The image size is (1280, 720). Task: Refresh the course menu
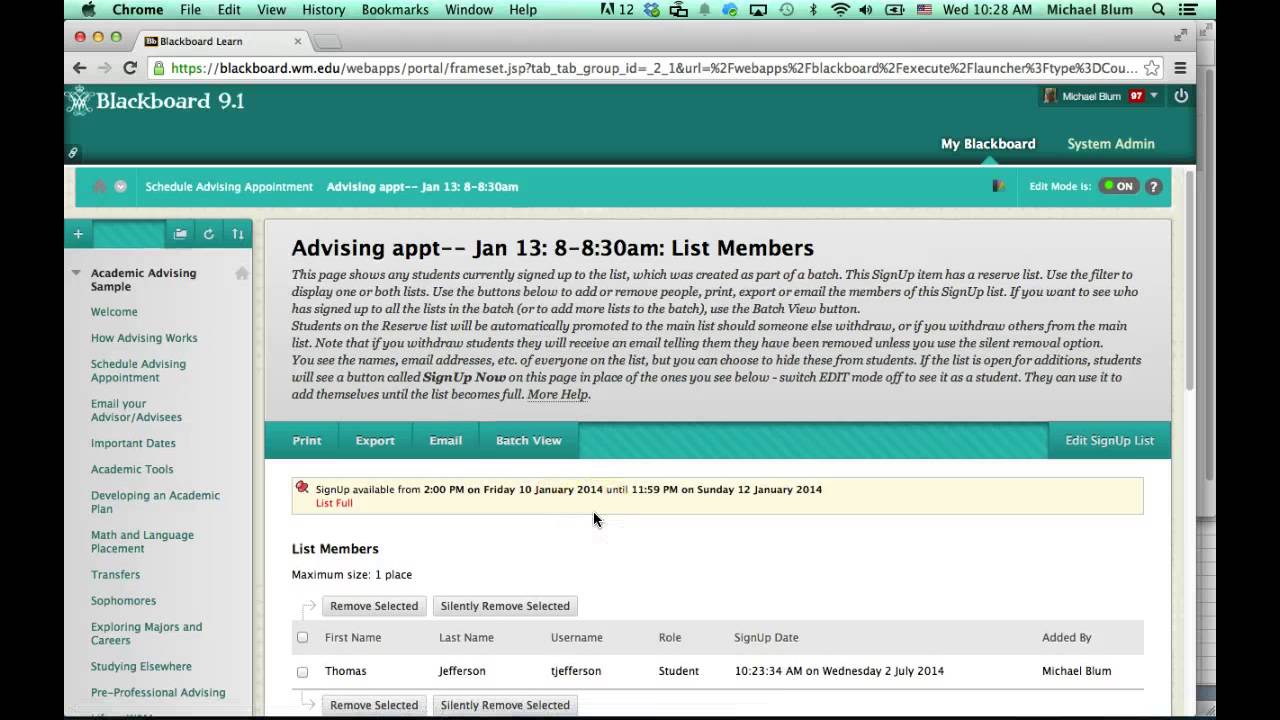[x=209, y=234]
